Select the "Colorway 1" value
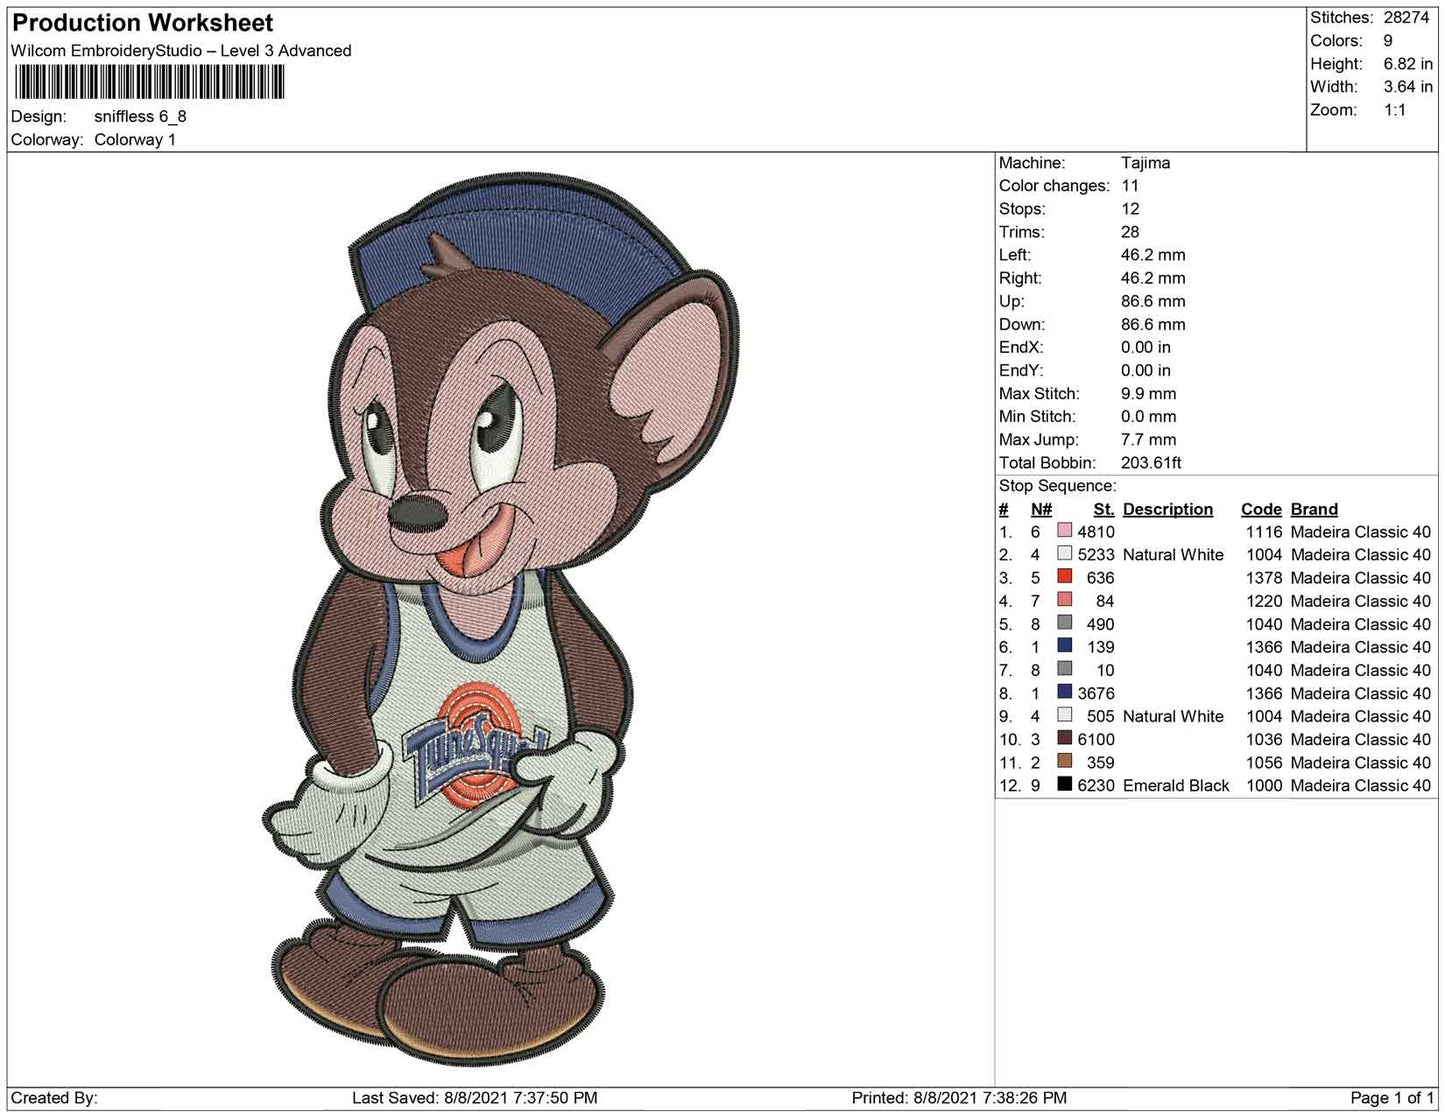Image resolution: width=1445 pixels, height=1112 pixels. (x=135, y=140)
